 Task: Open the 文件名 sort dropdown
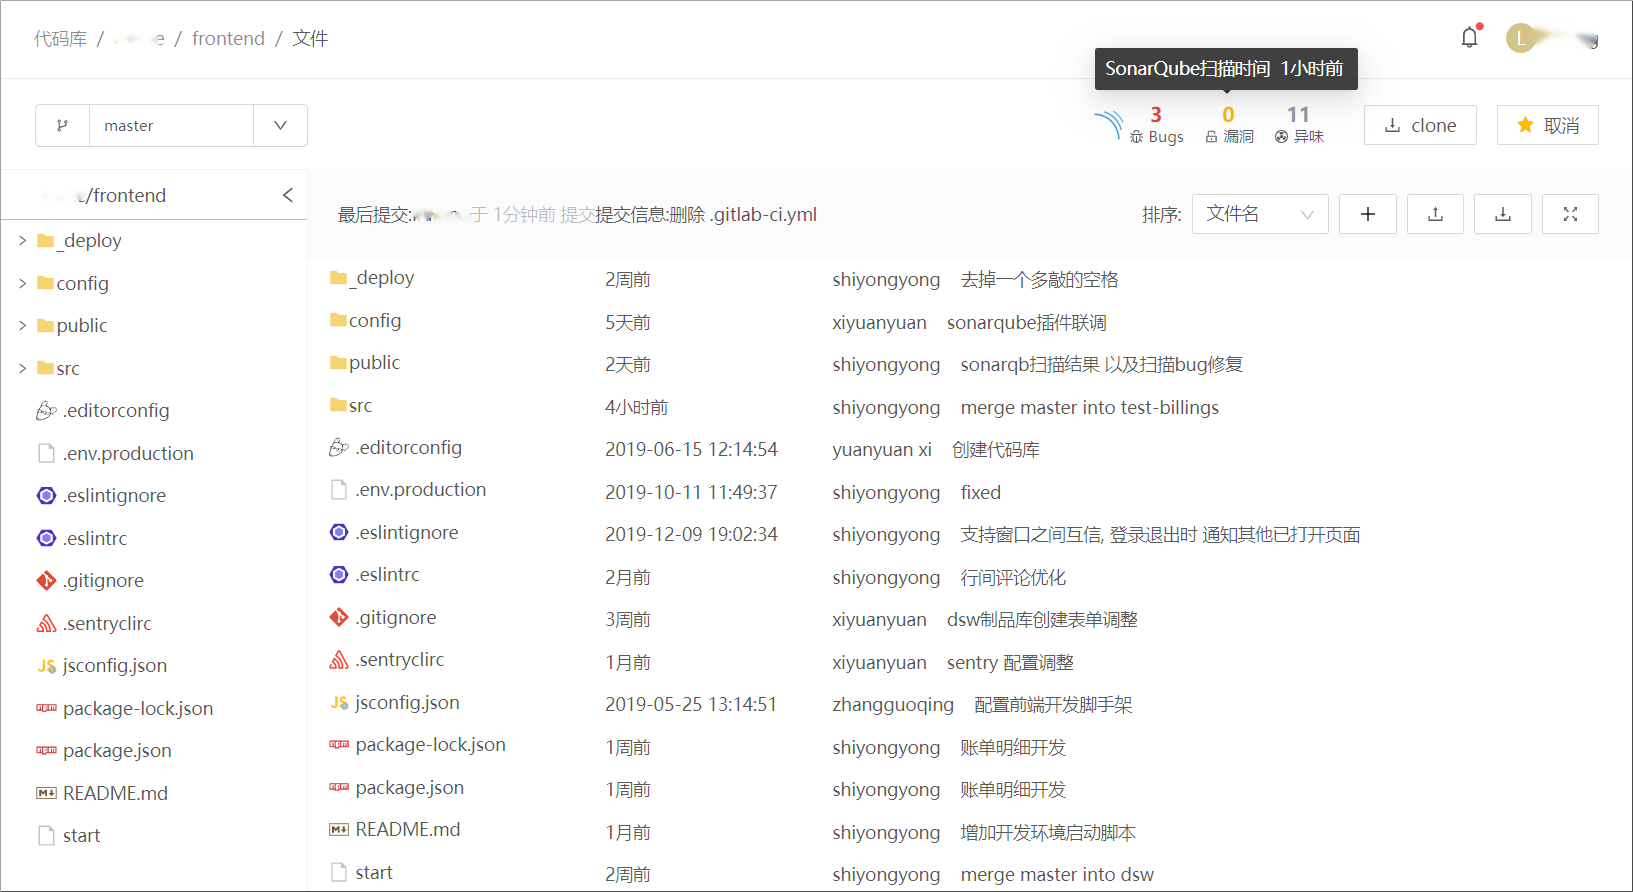[1259, 214]
